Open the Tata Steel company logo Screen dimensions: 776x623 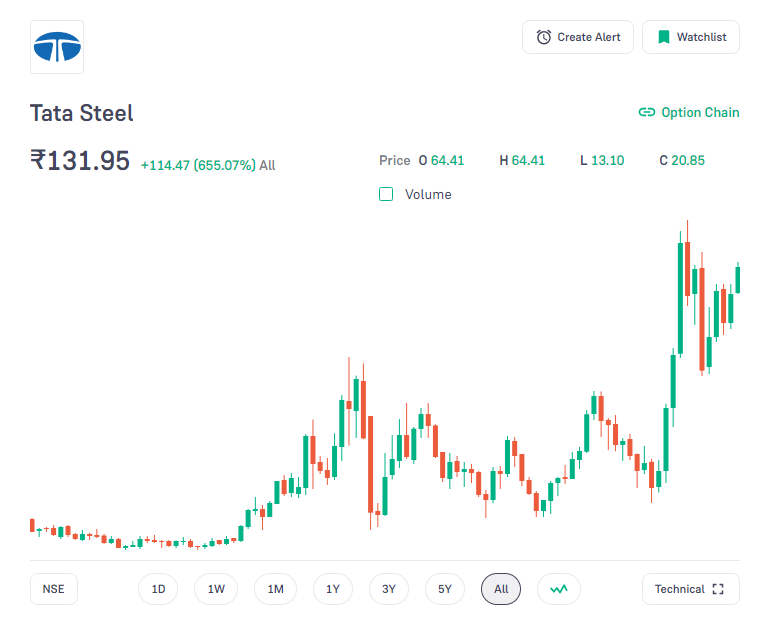[x=57, y=47]
